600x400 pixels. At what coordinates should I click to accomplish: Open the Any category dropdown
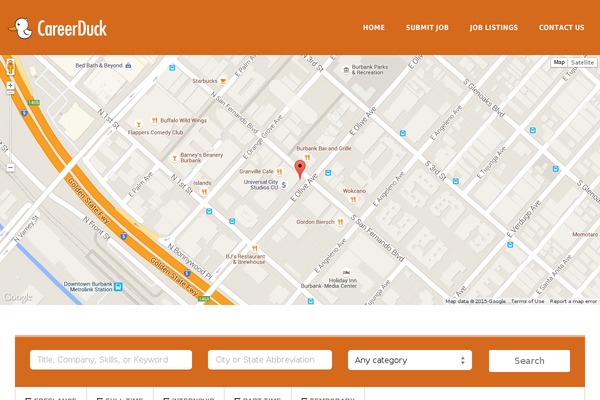(x=410, y=360)
